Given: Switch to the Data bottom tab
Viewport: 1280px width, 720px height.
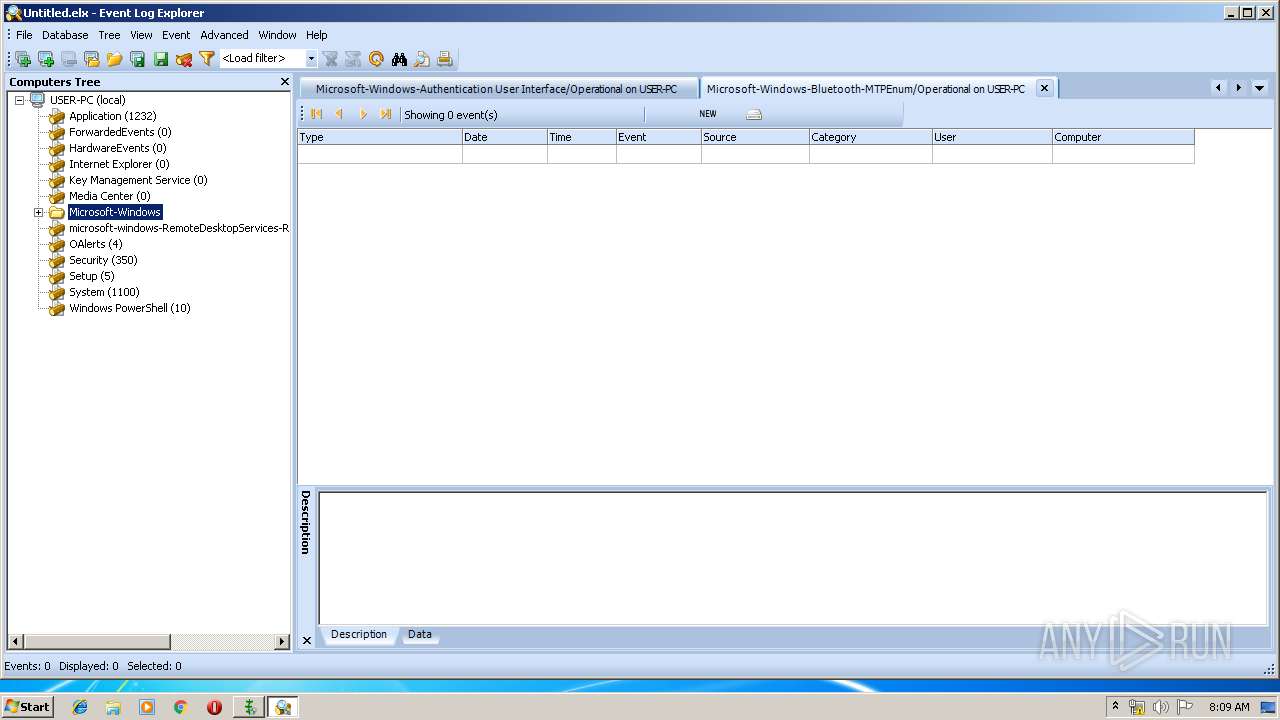Looking at the screenshot, I should pos(420,634).
